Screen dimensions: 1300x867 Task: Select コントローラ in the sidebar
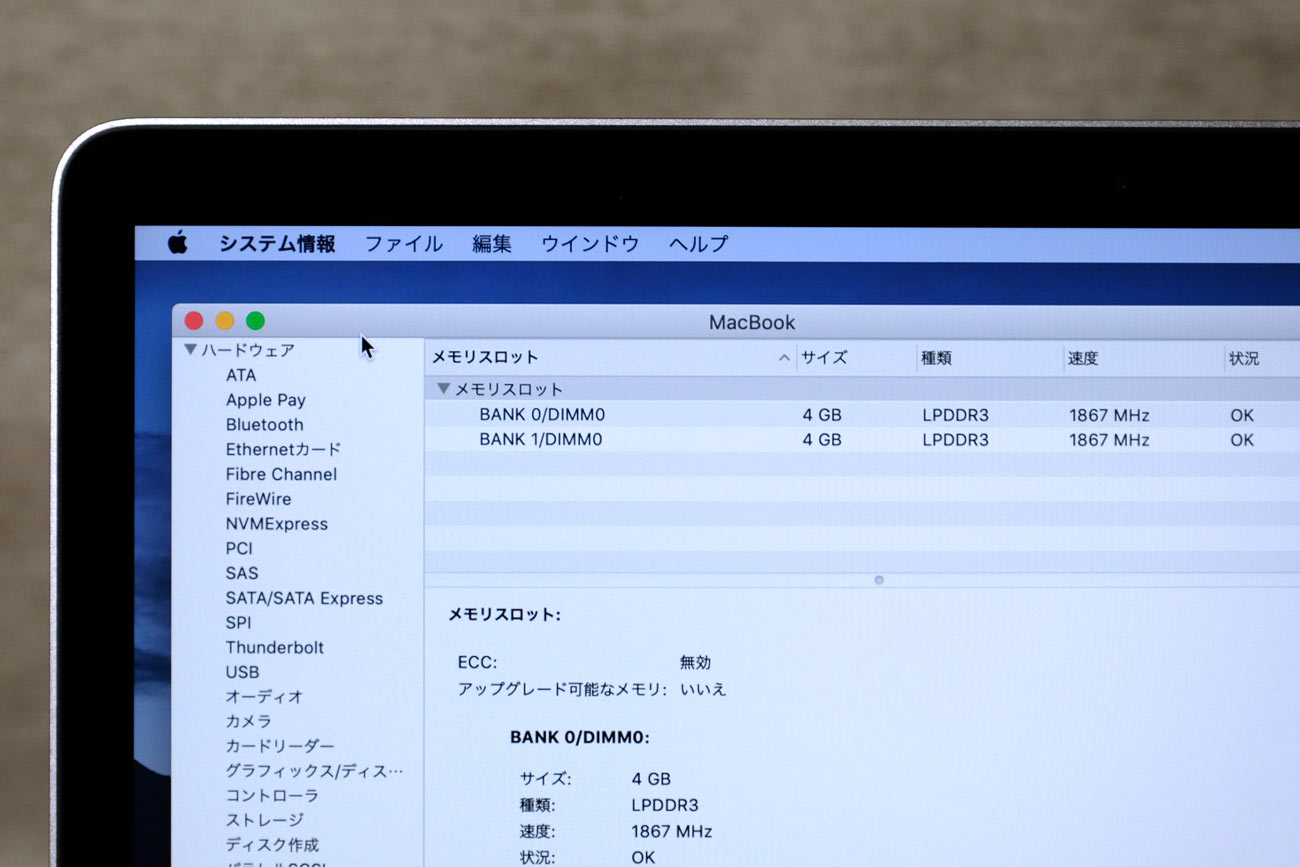(272, 795)
